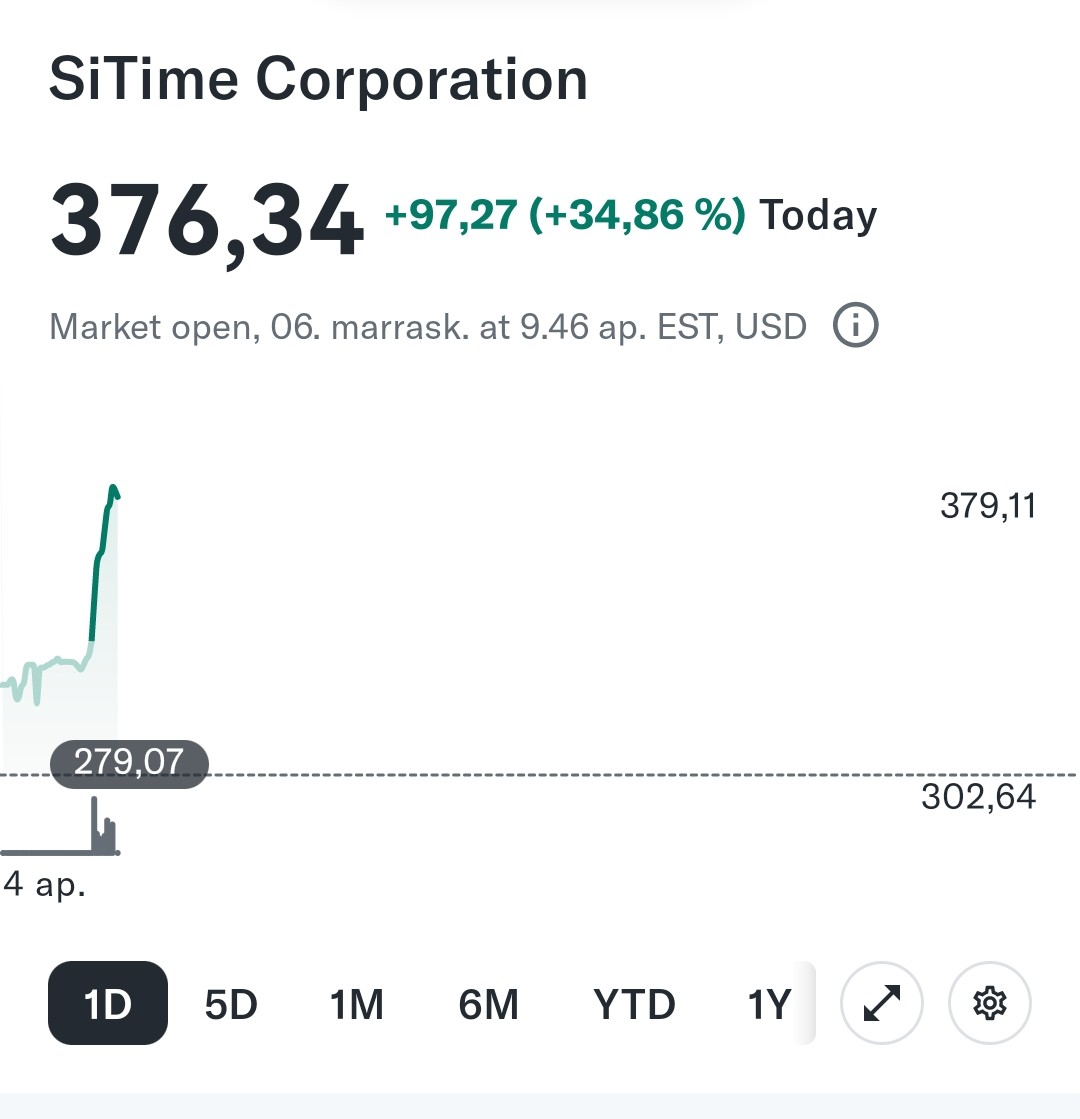1080x1119 pixels.
Task: Click the dark green price line peak
Action: [113, 490]
